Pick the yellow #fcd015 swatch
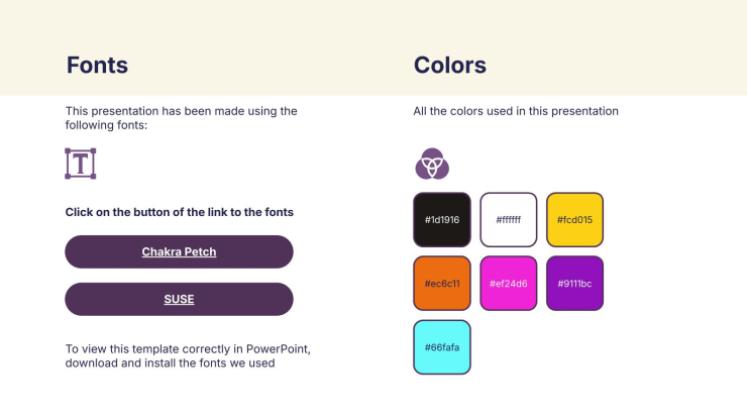747x420 pixels. (x=575, y=220)
